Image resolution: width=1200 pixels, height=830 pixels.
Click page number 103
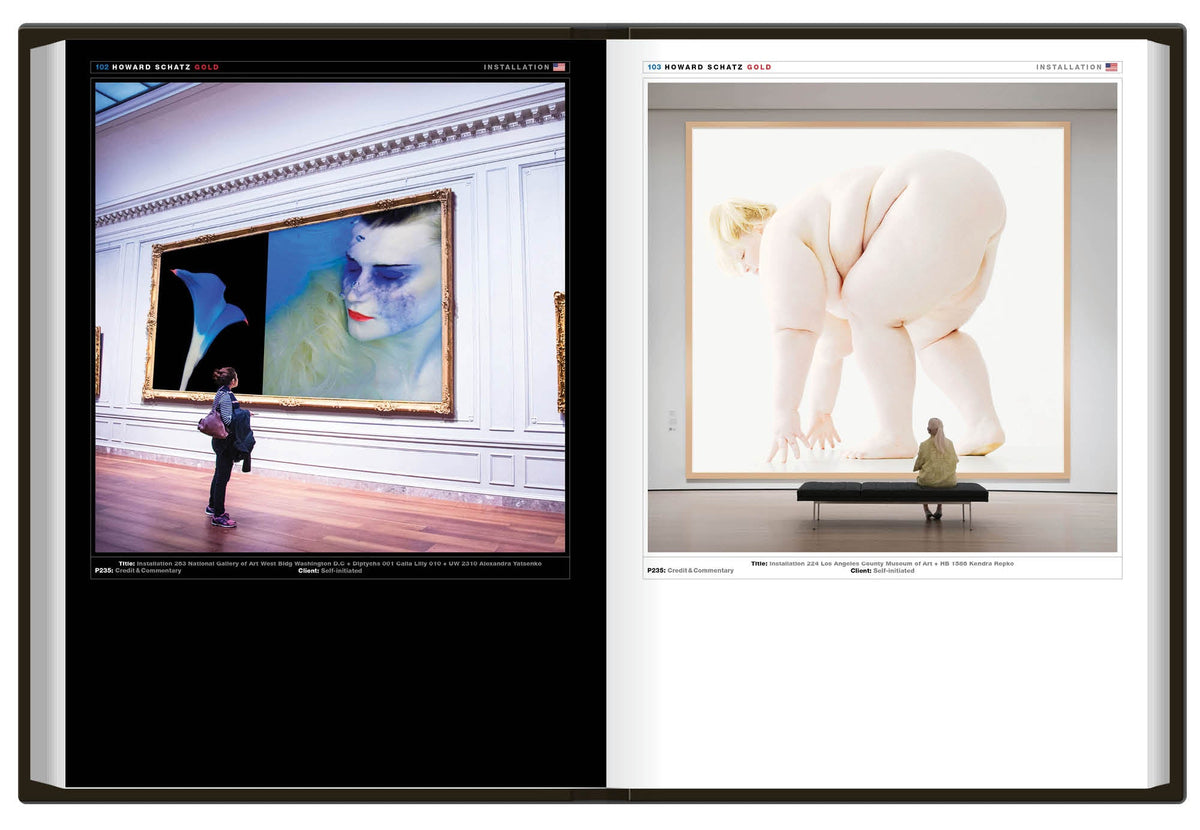pyautogui.click(x=654, y=67)
